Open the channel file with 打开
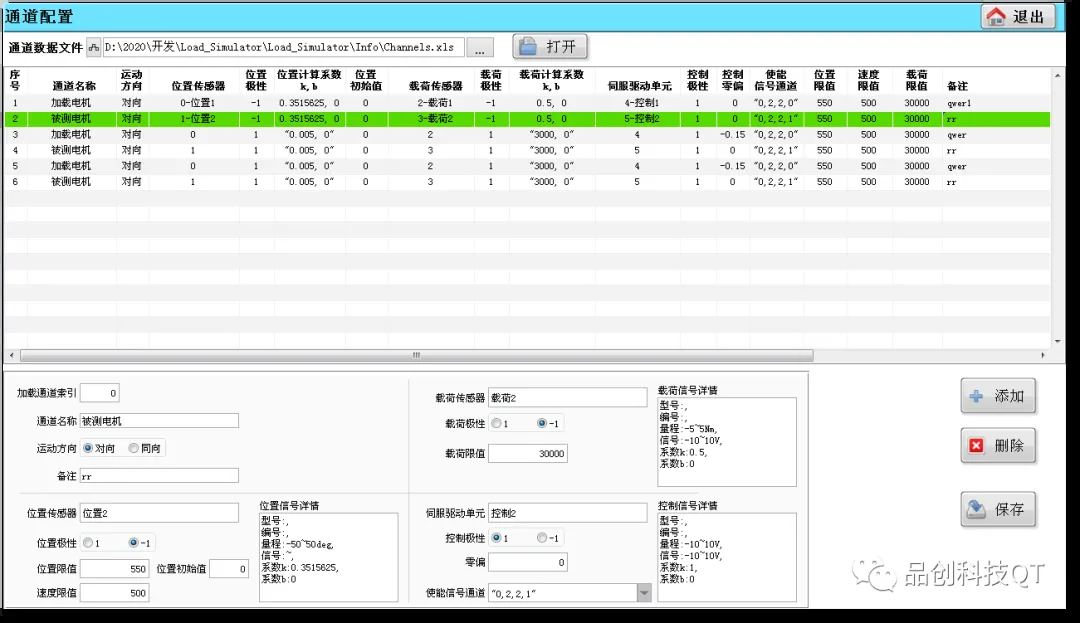This screenshot has height=623, width=1080. (x=550, y=47)
